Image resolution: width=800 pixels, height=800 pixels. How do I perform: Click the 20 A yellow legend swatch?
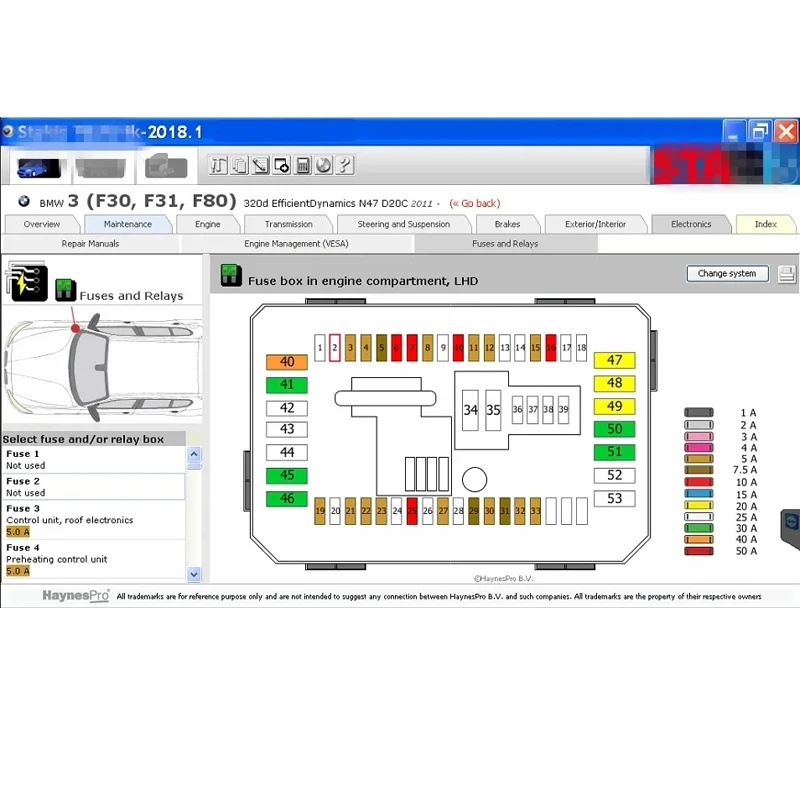tap(698, 506)
